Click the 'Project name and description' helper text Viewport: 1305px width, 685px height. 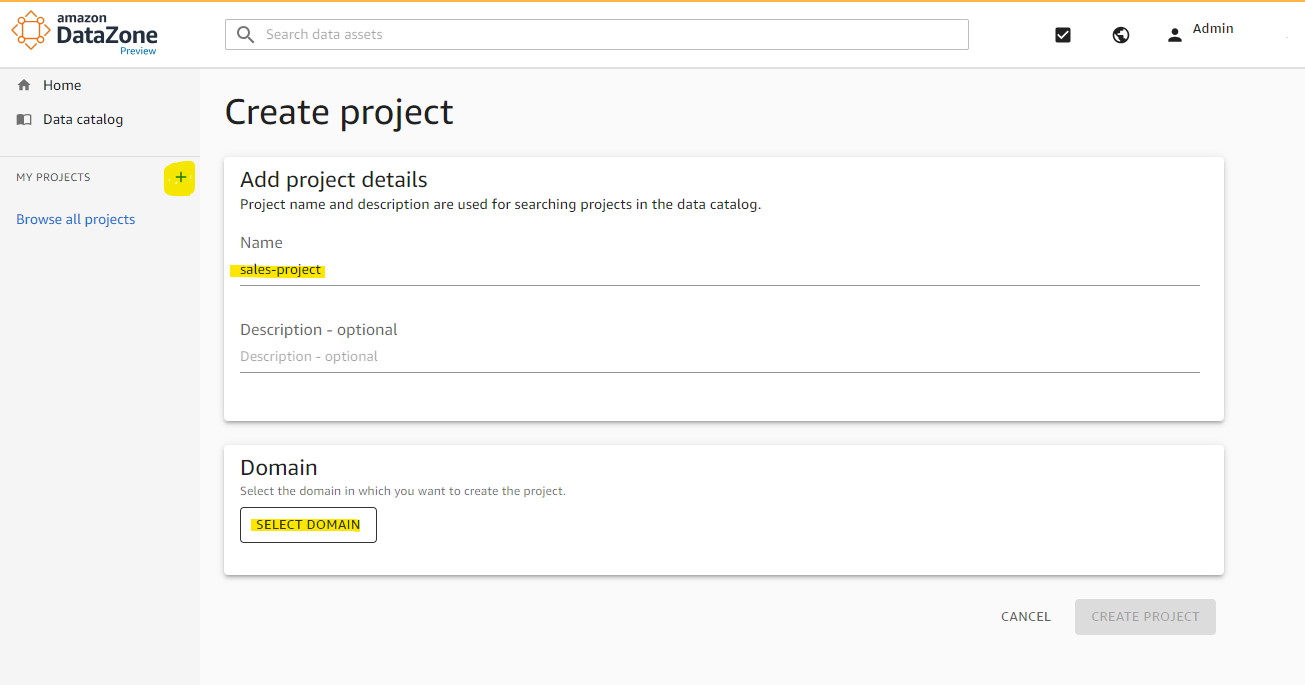coord(501,204)
